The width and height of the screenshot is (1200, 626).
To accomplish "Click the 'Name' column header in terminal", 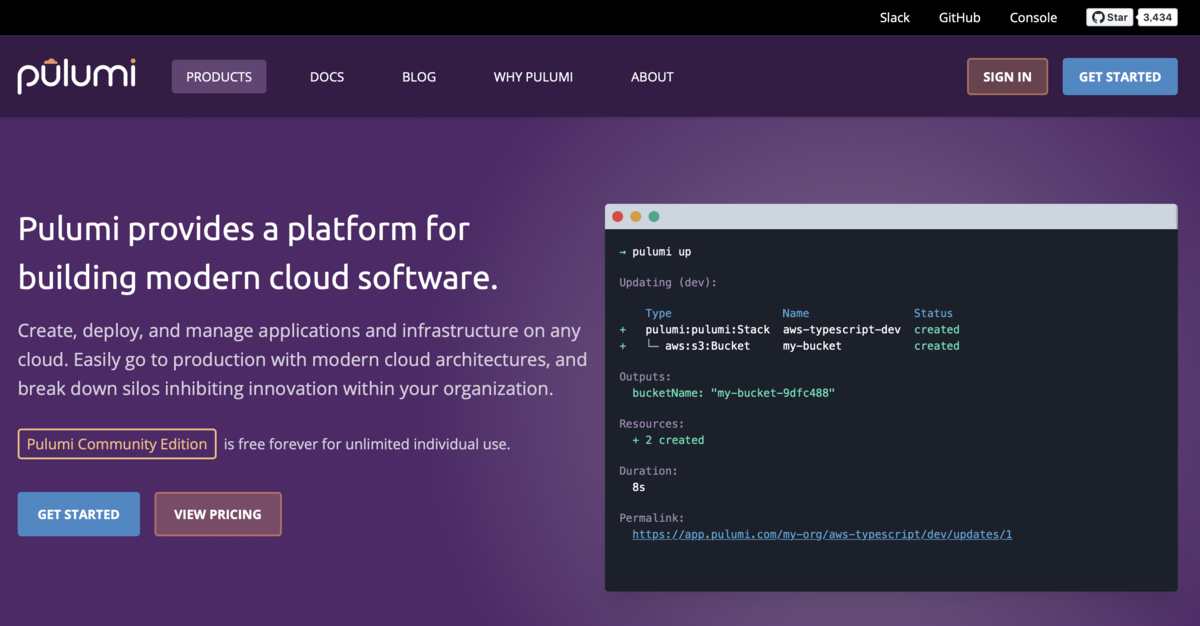I will [x=796, y=313].
